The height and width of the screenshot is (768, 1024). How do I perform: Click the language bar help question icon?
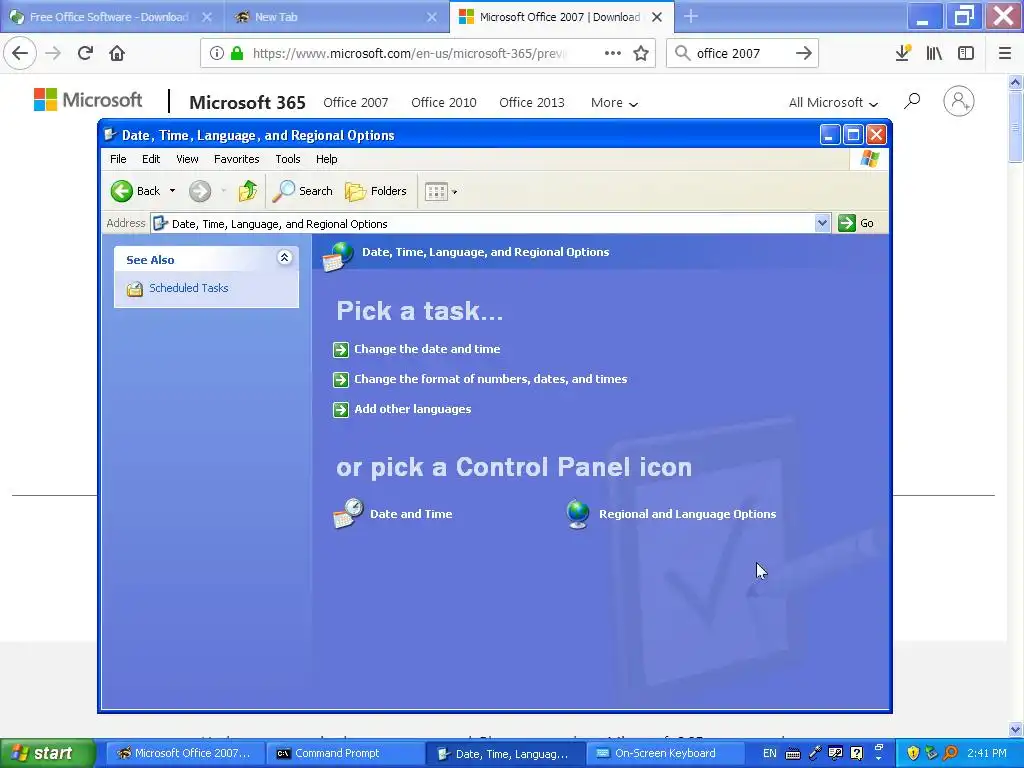[x=856, y=754]
